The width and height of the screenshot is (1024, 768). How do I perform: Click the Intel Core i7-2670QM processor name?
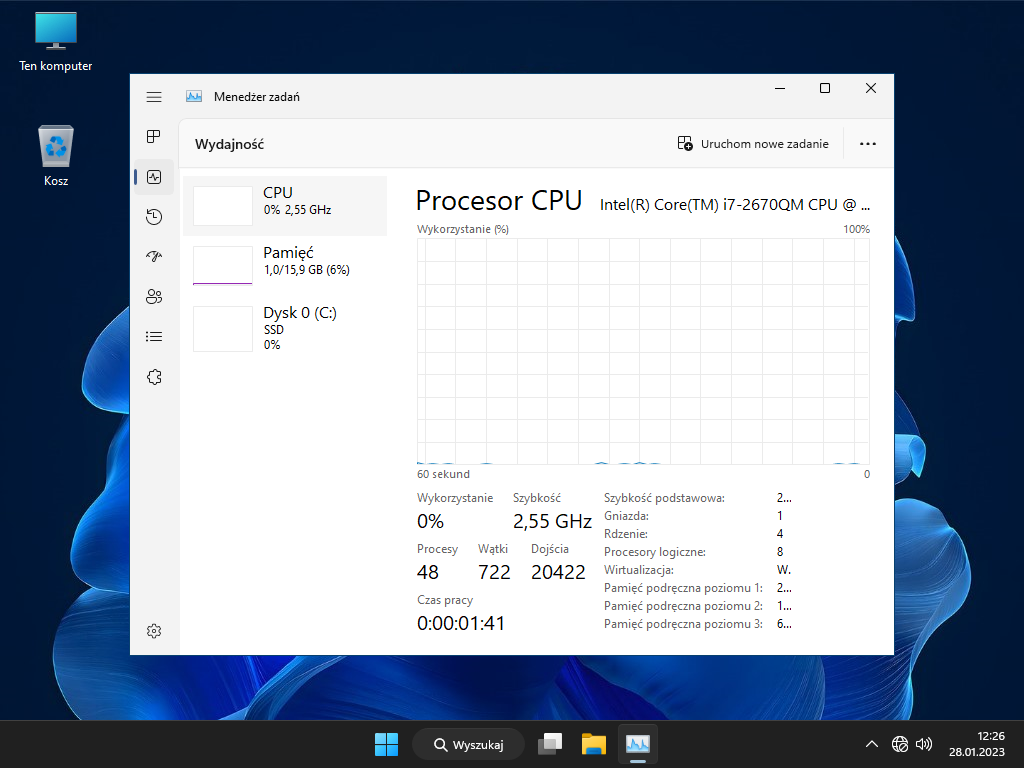735,204
